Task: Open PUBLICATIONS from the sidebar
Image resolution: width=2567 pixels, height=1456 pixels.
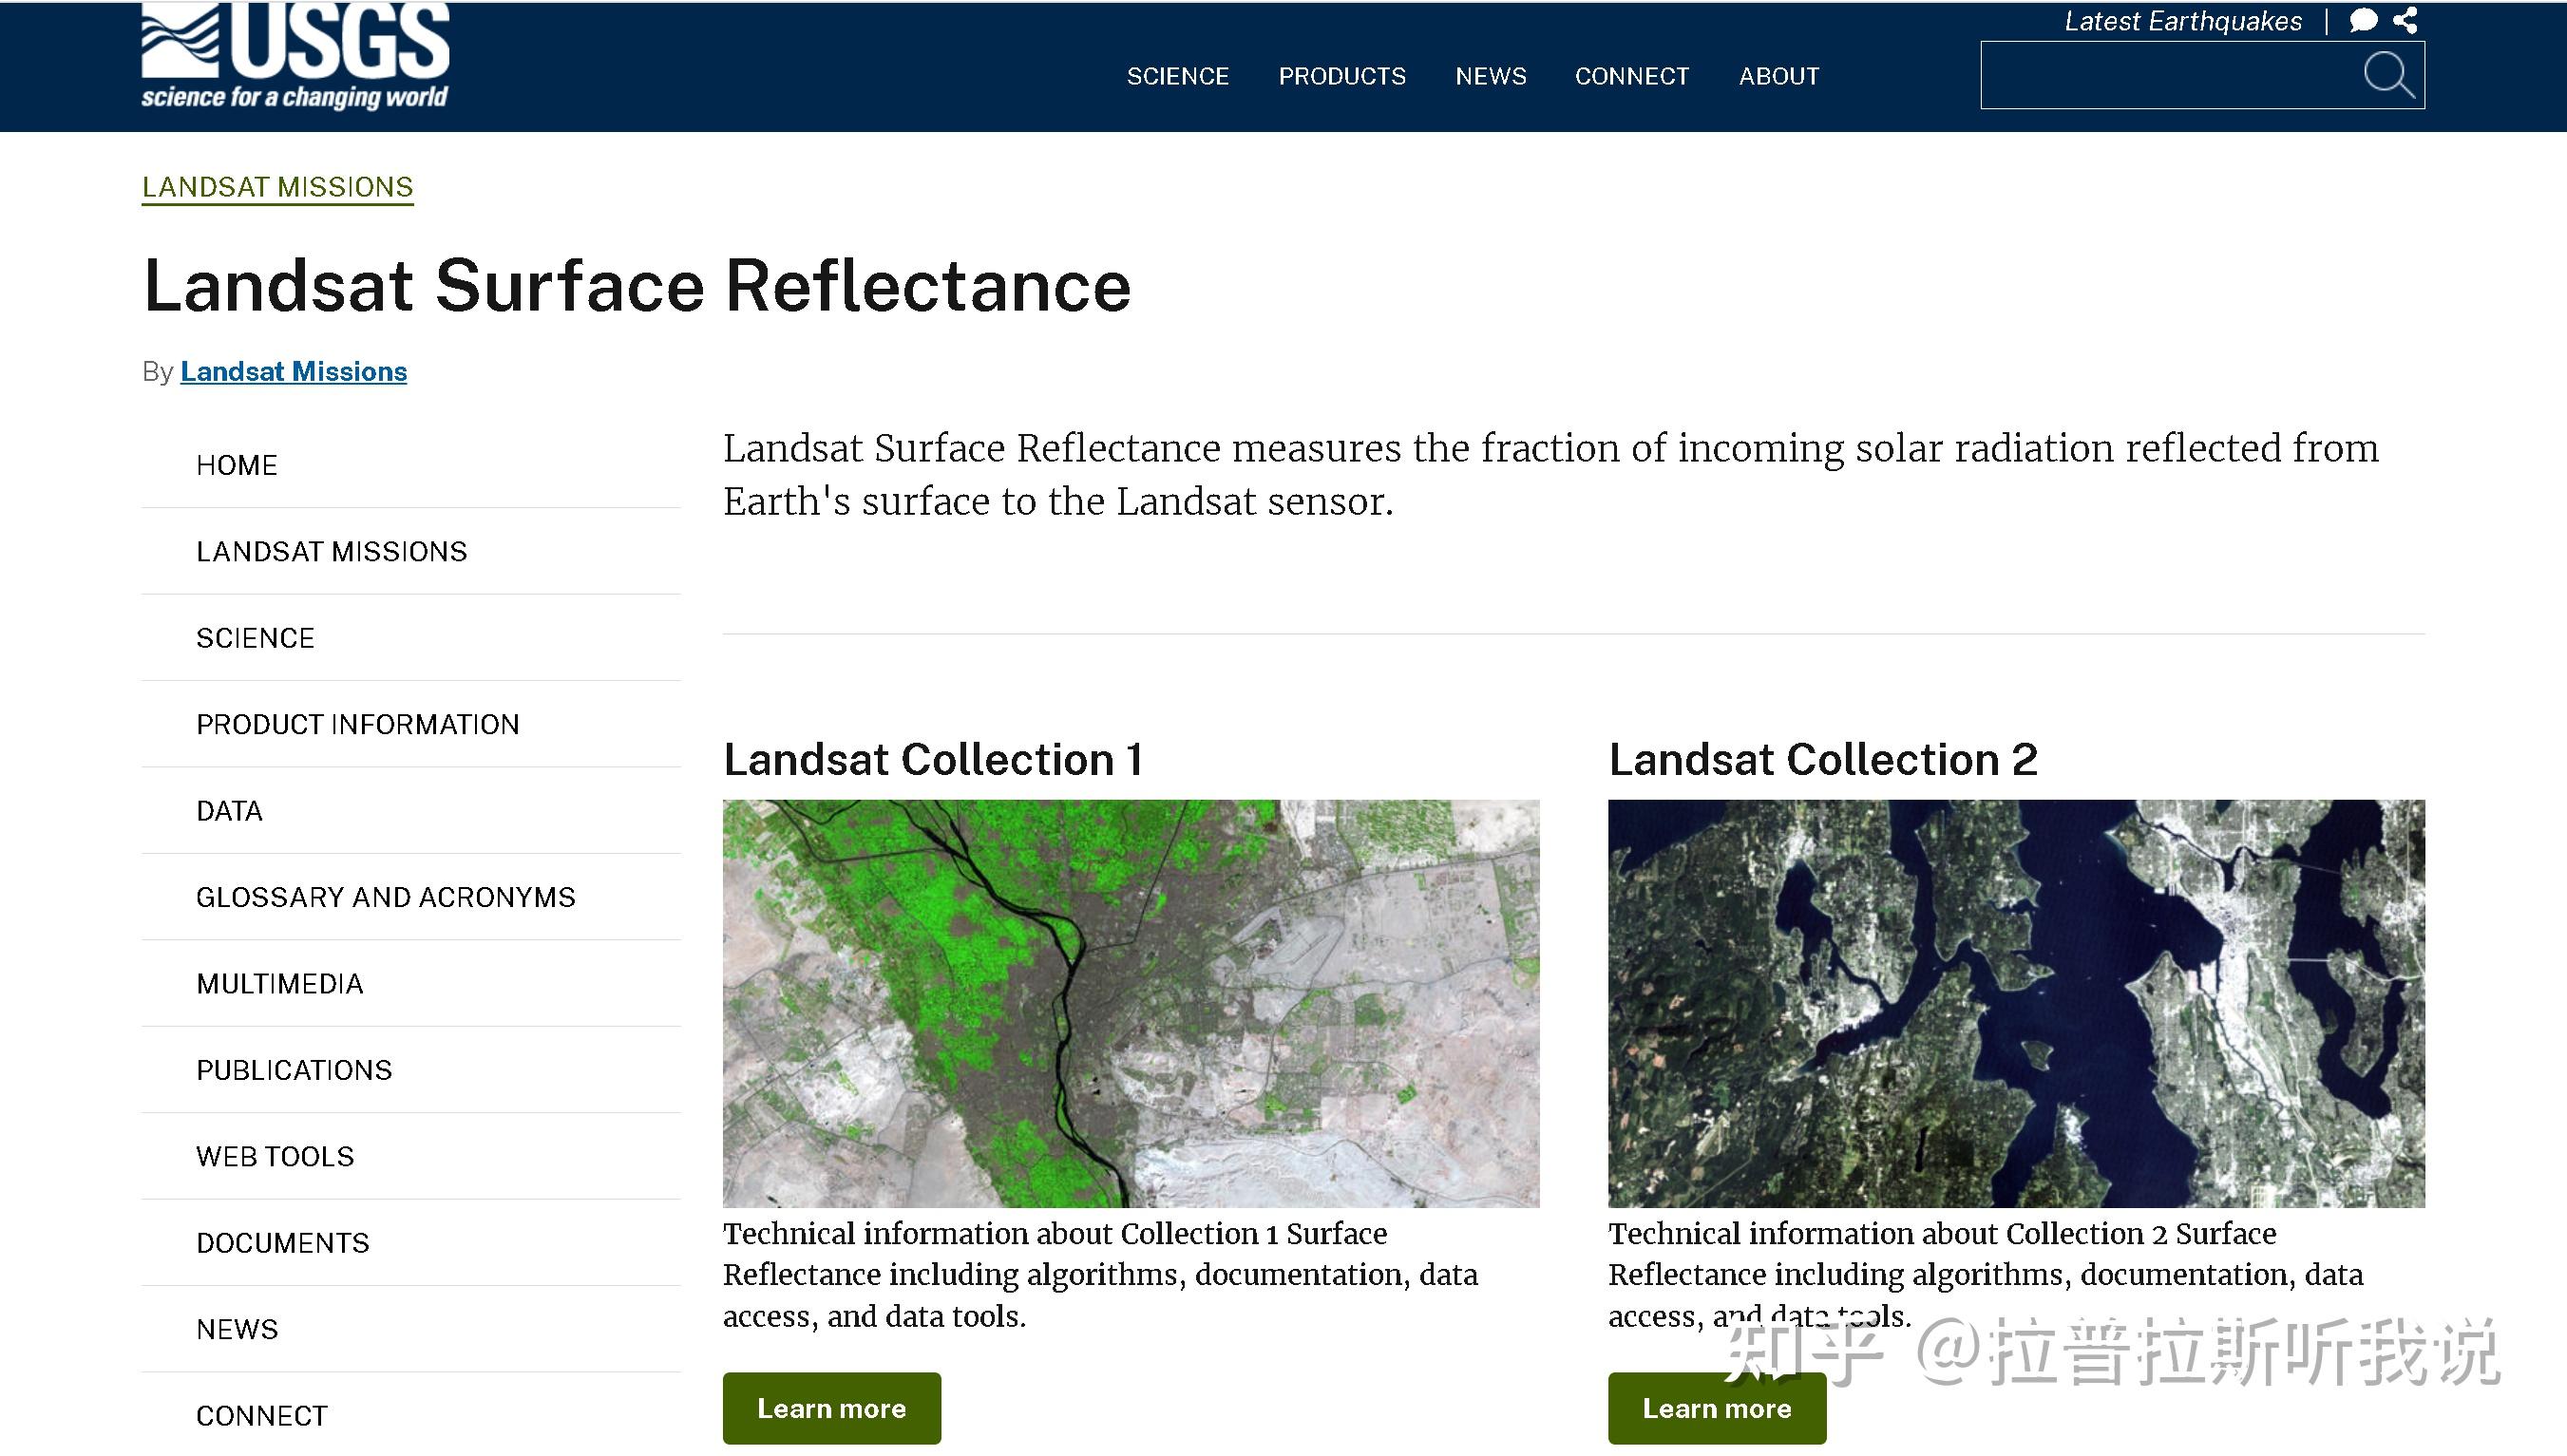Action: (294, 1070)
